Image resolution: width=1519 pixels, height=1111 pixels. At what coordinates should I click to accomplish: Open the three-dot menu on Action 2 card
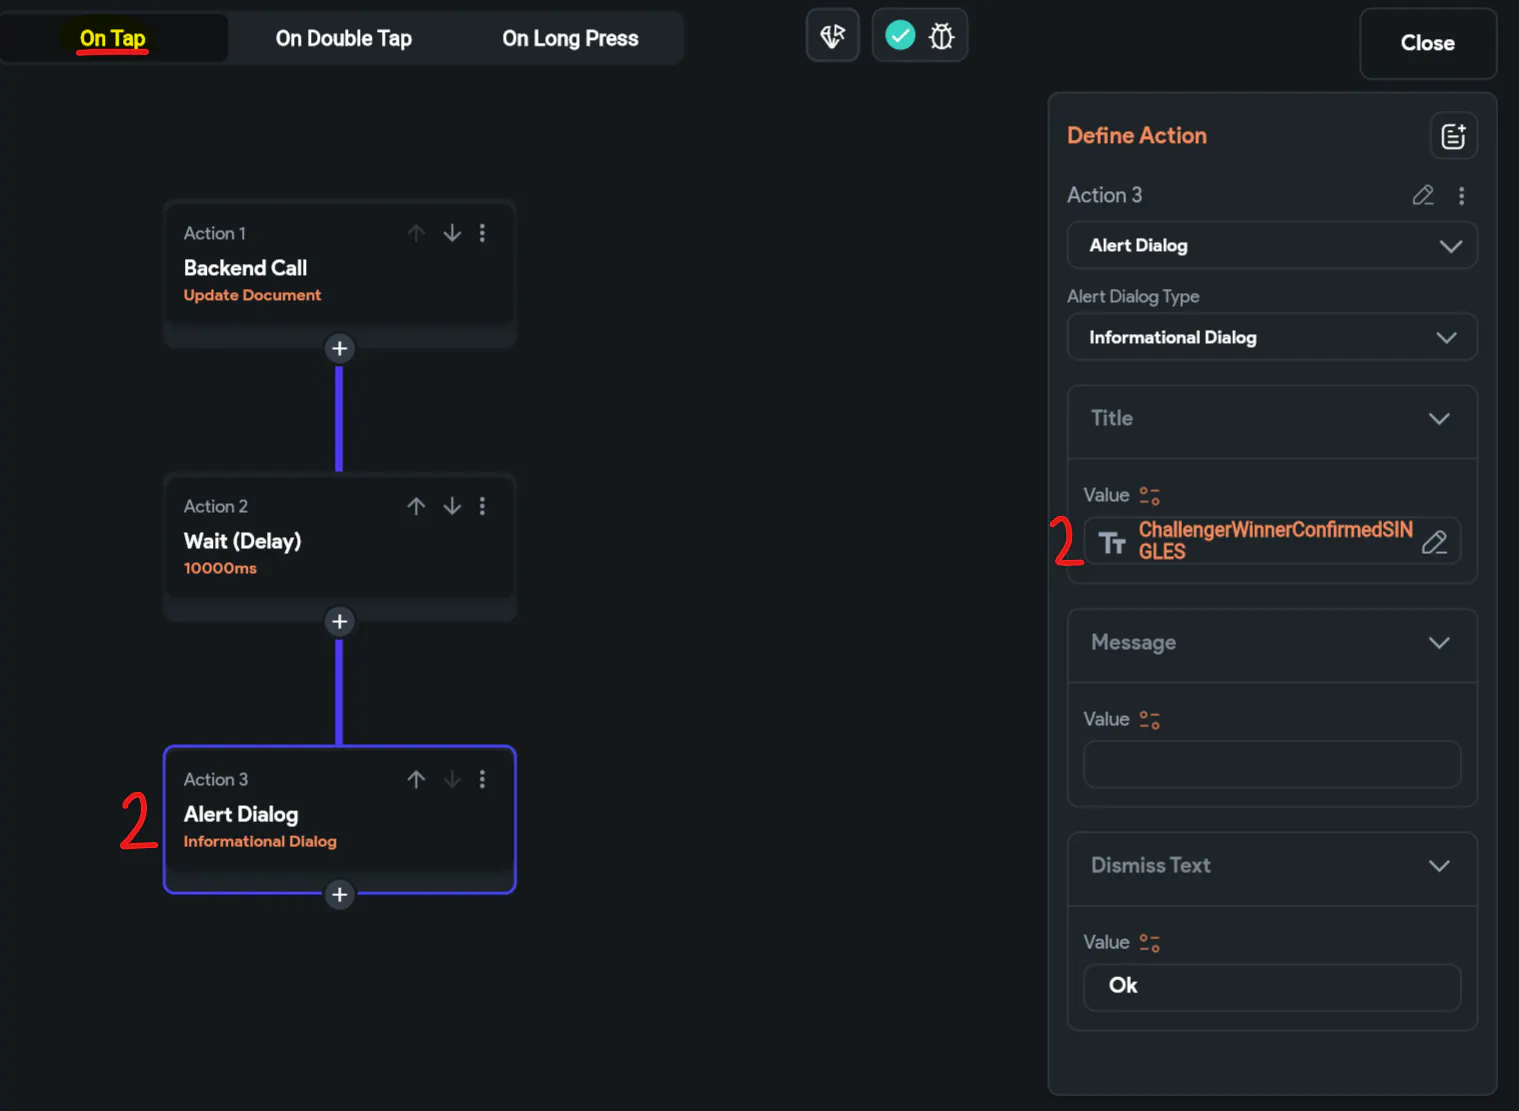(482, 506)
